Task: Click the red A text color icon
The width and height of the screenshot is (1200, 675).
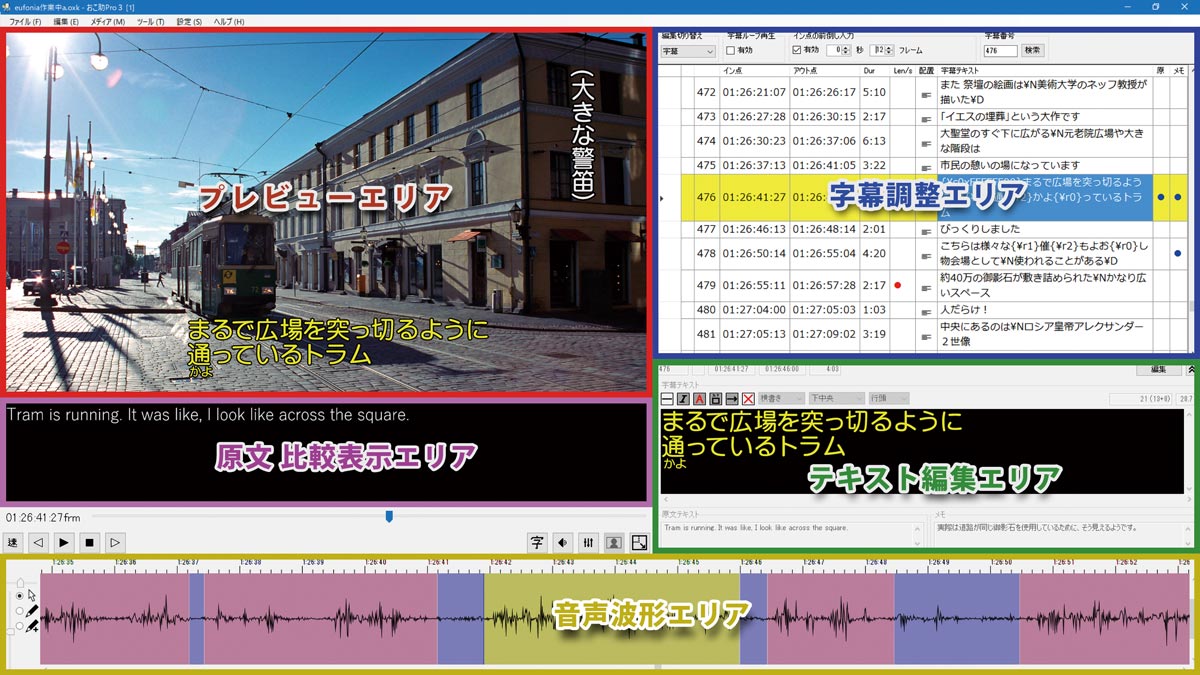Action: point(698,399)
